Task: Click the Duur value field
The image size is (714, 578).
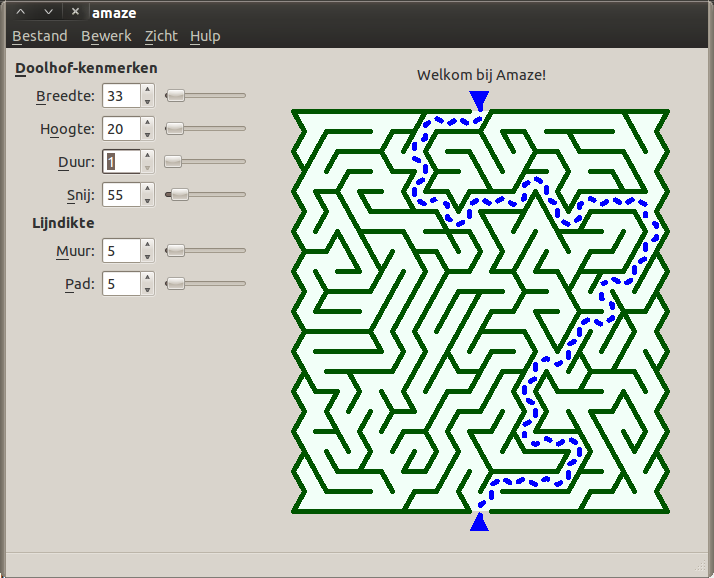Action: pos(122,162)
